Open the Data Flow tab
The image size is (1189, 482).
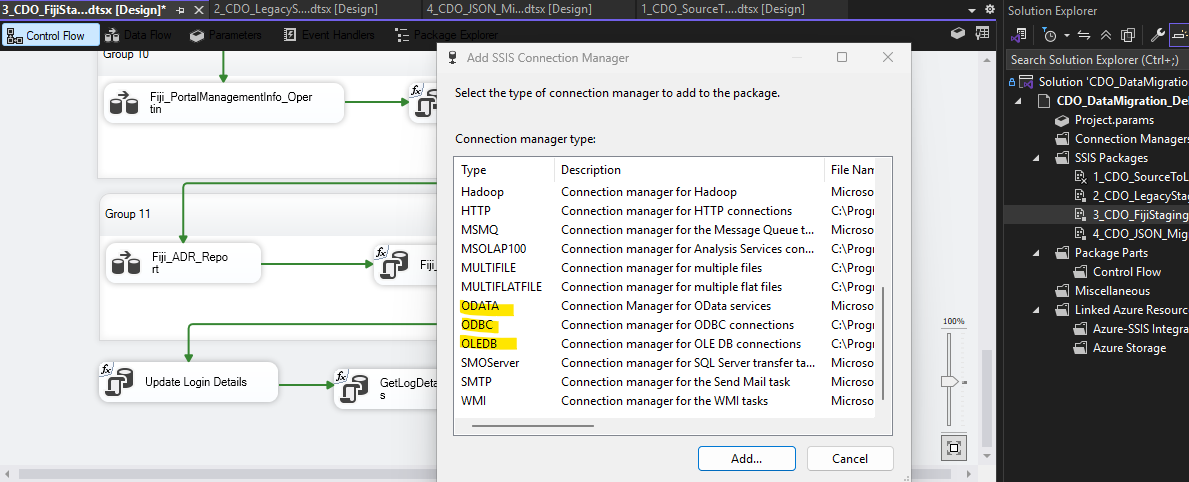[137, 35]
